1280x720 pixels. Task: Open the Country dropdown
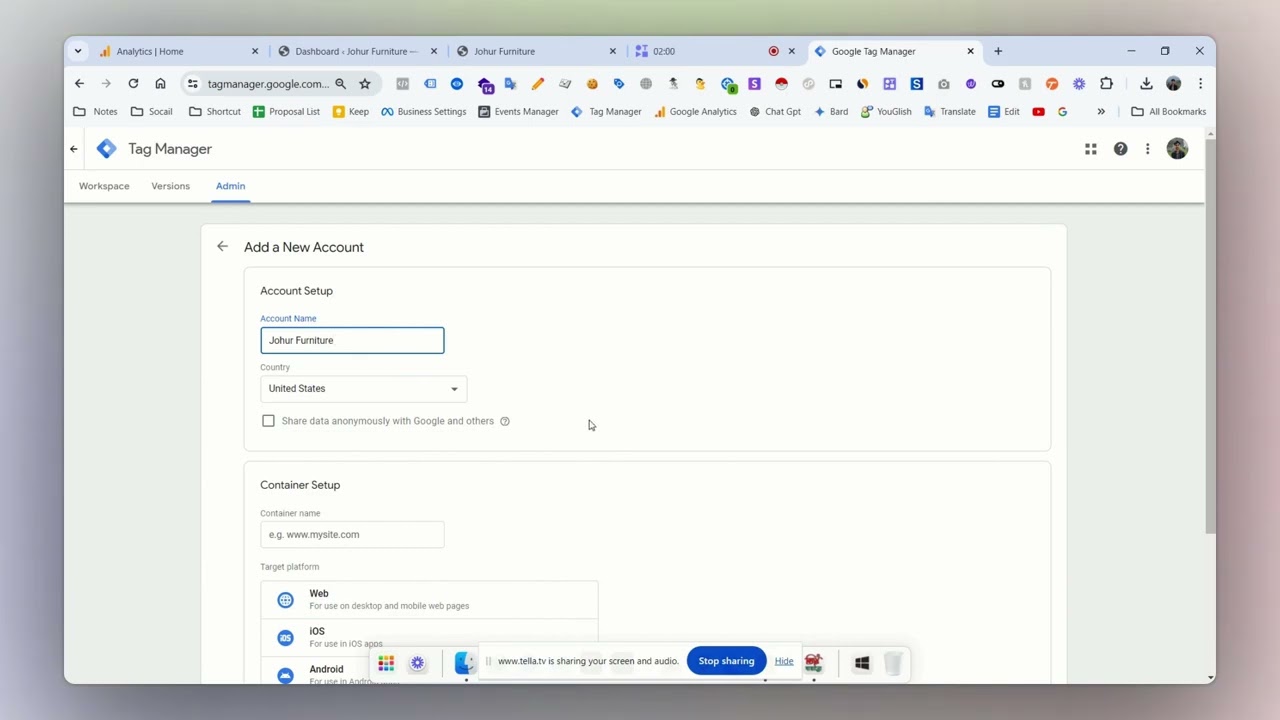click(x=363, y=389)
